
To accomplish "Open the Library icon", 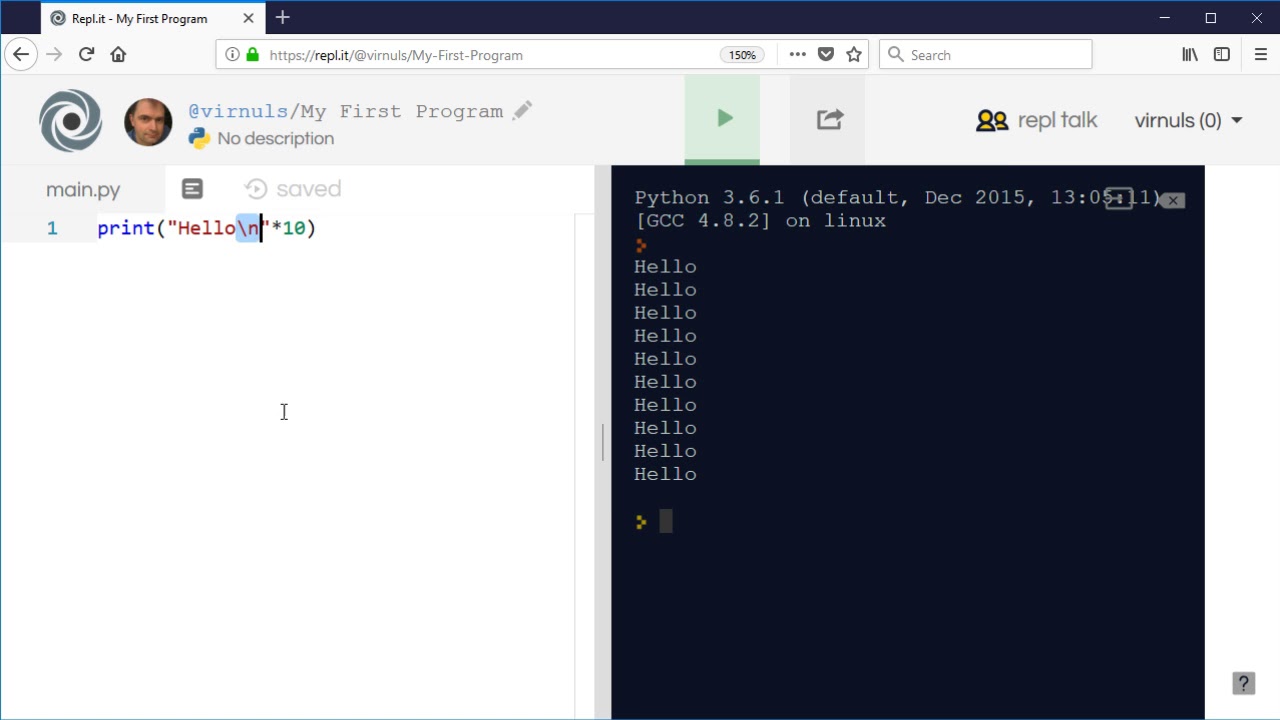I will pyautogui.click(x=1190, y=55).
